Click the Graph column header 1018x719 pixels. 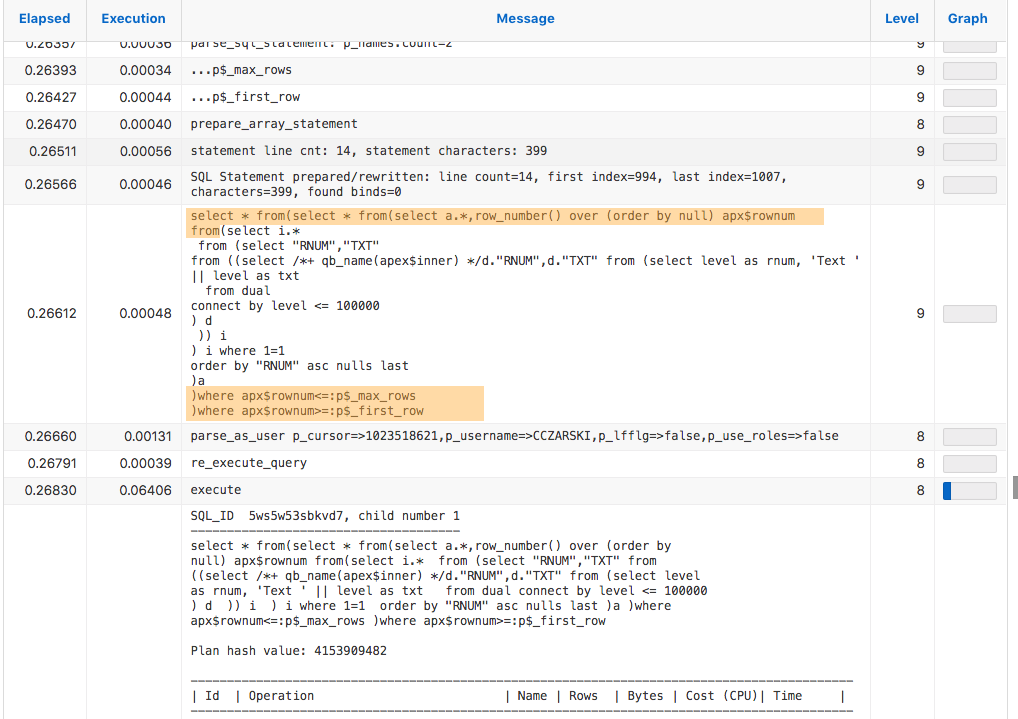pyautogui.click(x=967, y=19)
